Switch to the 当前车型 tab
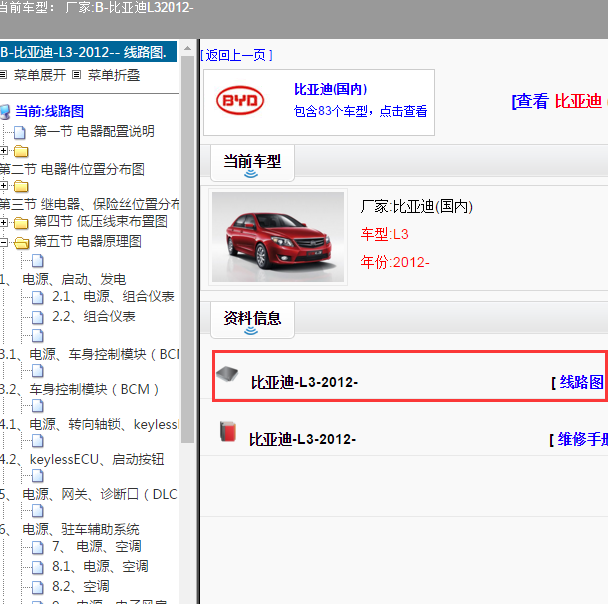The image size is (608, 604). coord(252,163)
